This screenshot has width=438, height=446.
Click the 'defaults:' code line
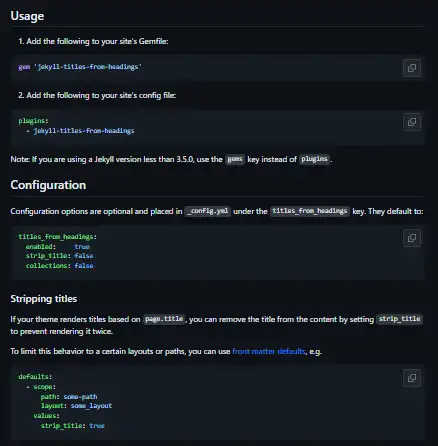[x=35, y=377]
